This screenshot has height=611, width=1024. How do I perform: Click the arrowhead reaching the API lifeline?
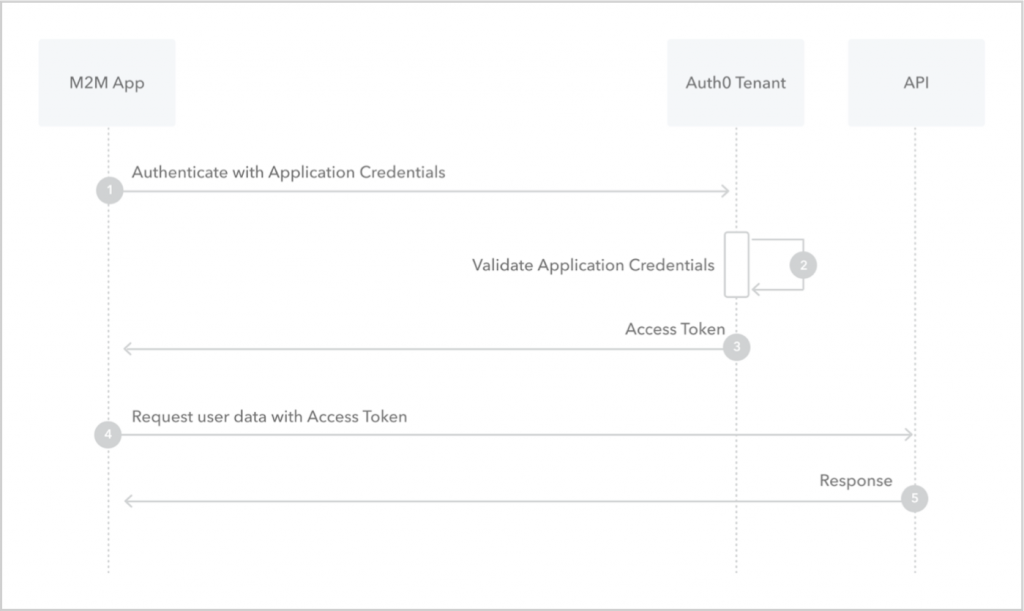908,434
